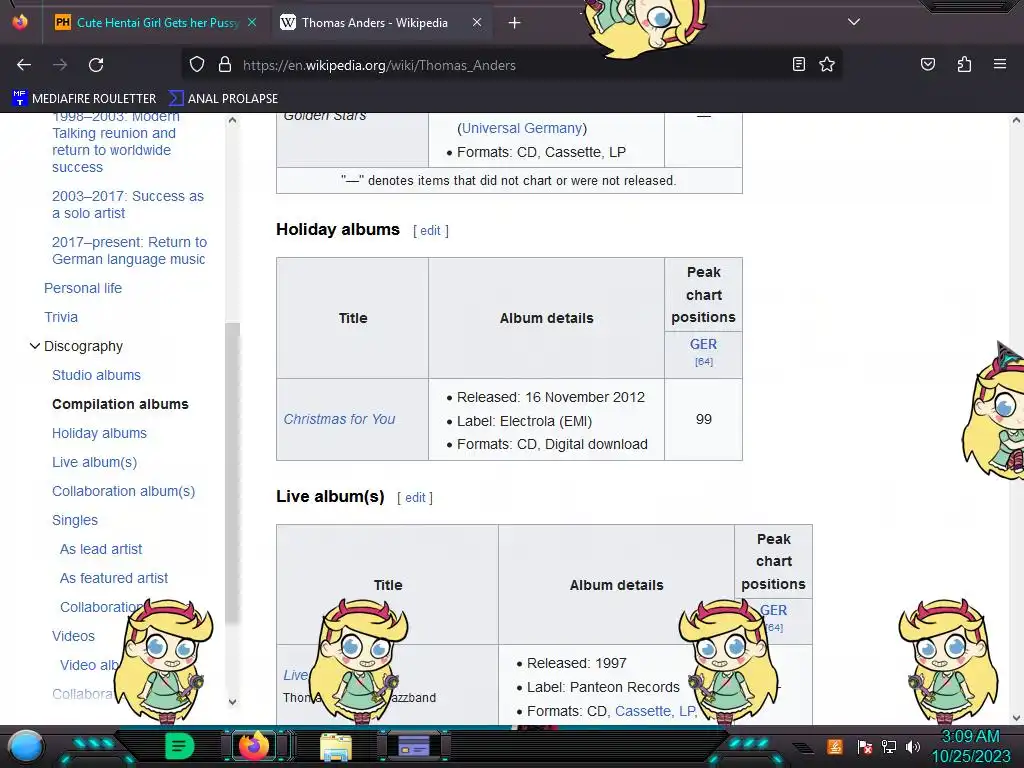Click the Firefox logo icon in the tab bar

(20, 22)
